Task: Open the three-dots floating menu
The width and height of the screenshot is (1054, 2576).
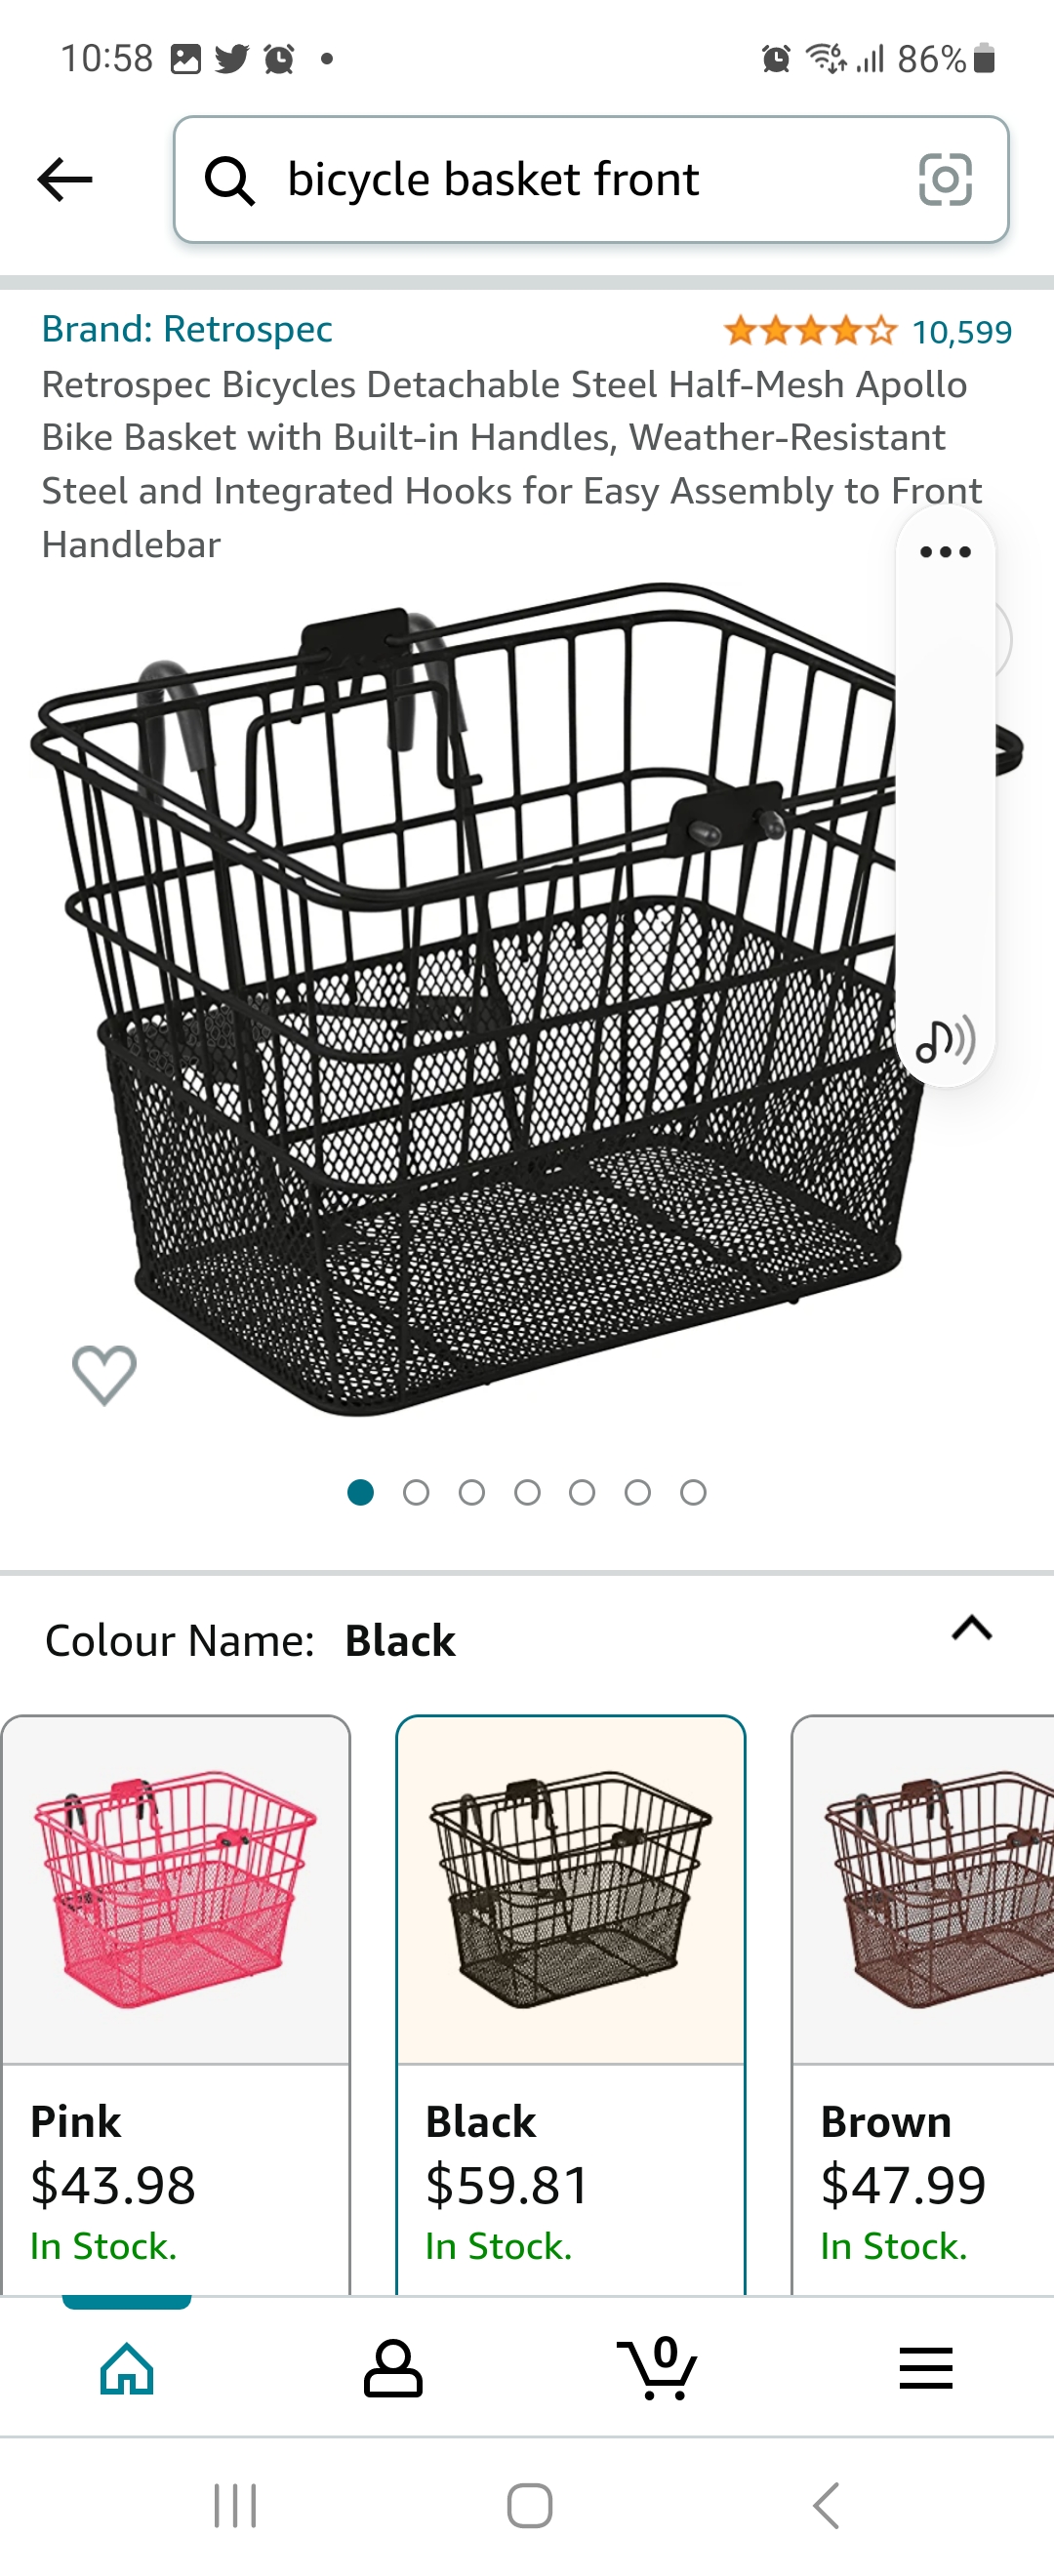Action: tap(945, 552)
